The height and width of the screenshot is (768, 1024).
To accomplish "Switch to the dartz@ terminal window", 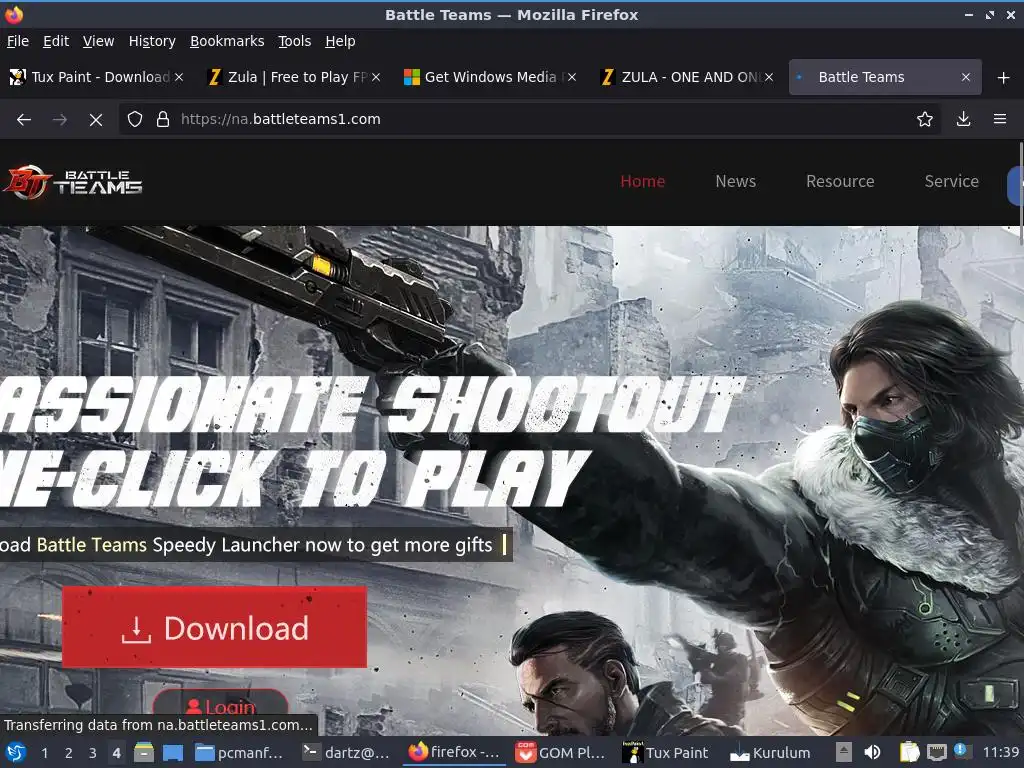I will click(347, 753).
